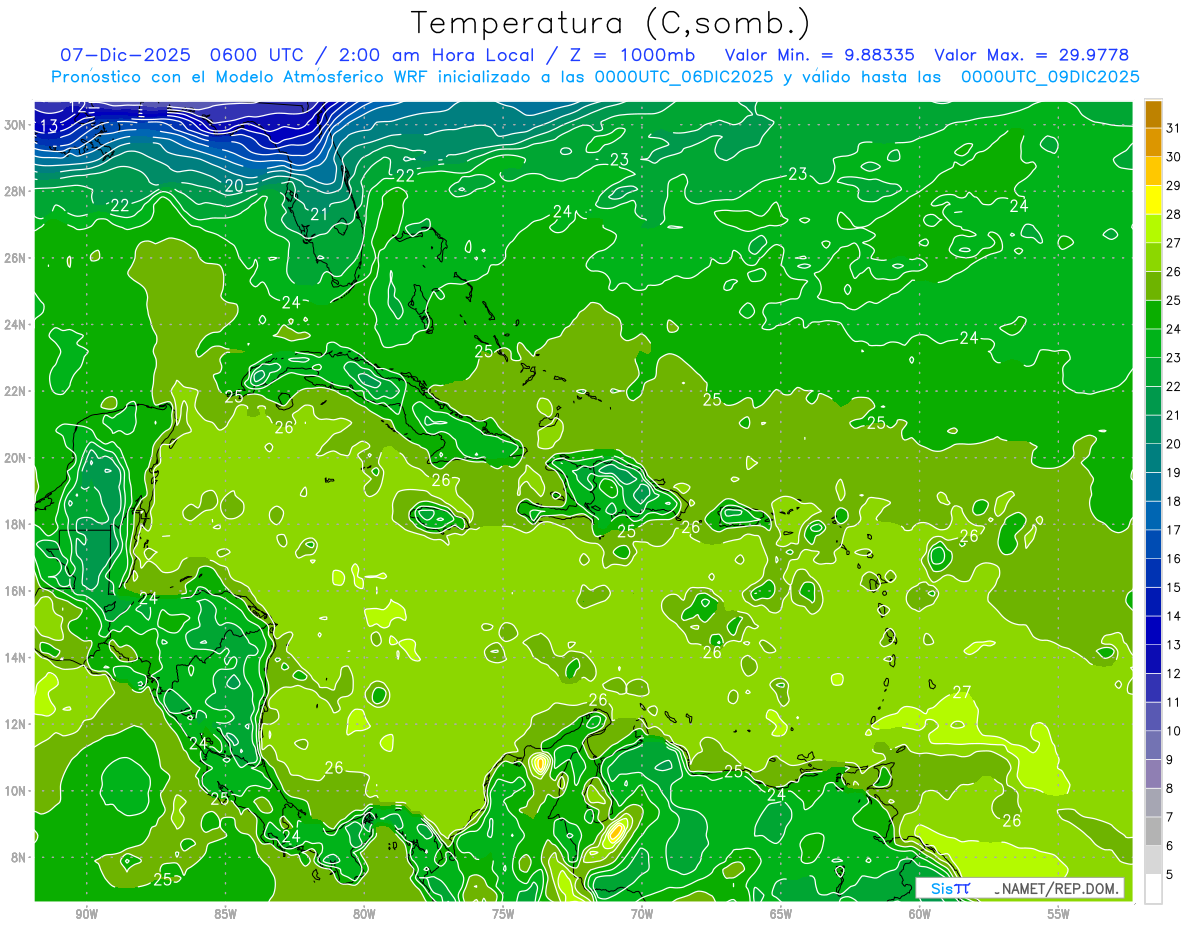Select the purple legend segment between 9 and 10
The width and height of the screenshot is (1200, 927).
point(1153,746)
